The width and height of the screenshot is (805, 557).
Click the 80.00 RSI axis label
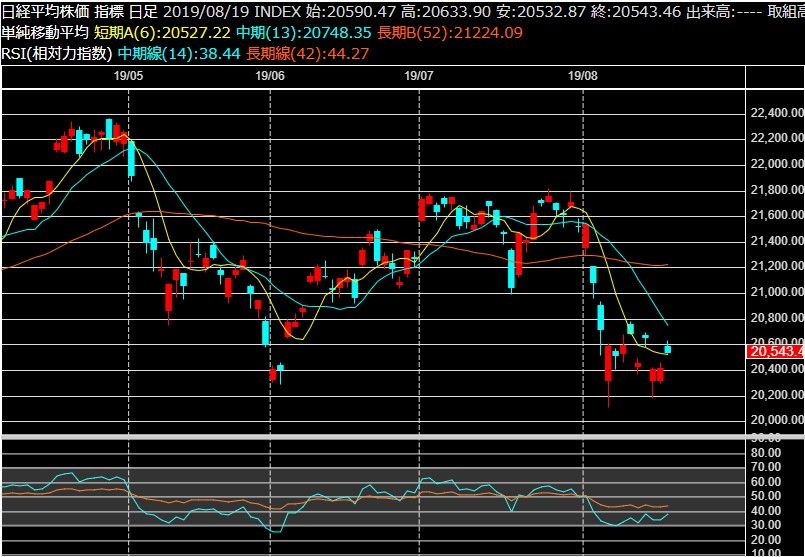pos(765,453)
